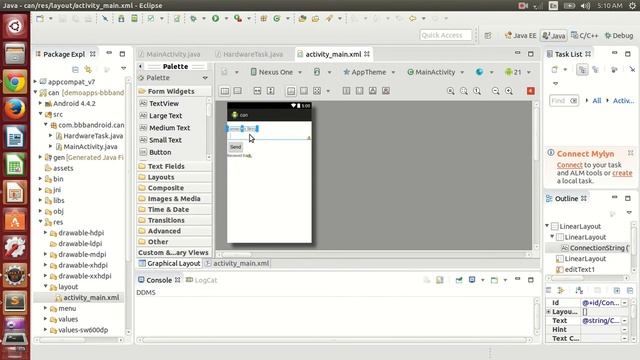The image size is (640, 360).
Task: Click the Clear All Weights icon
Action: [x=386, y=91]
